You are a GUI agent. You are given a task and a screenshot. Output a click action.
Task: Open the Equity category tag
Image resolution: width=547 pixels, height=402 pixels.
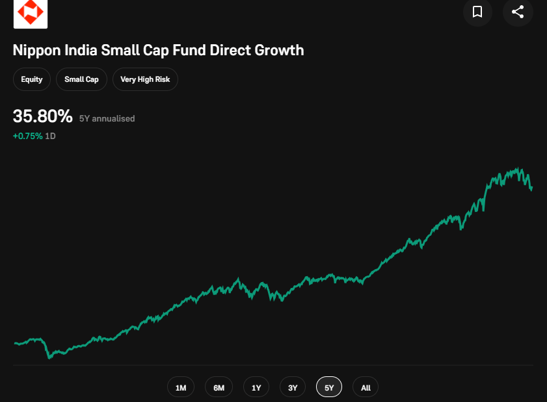[x=32, y=79]
